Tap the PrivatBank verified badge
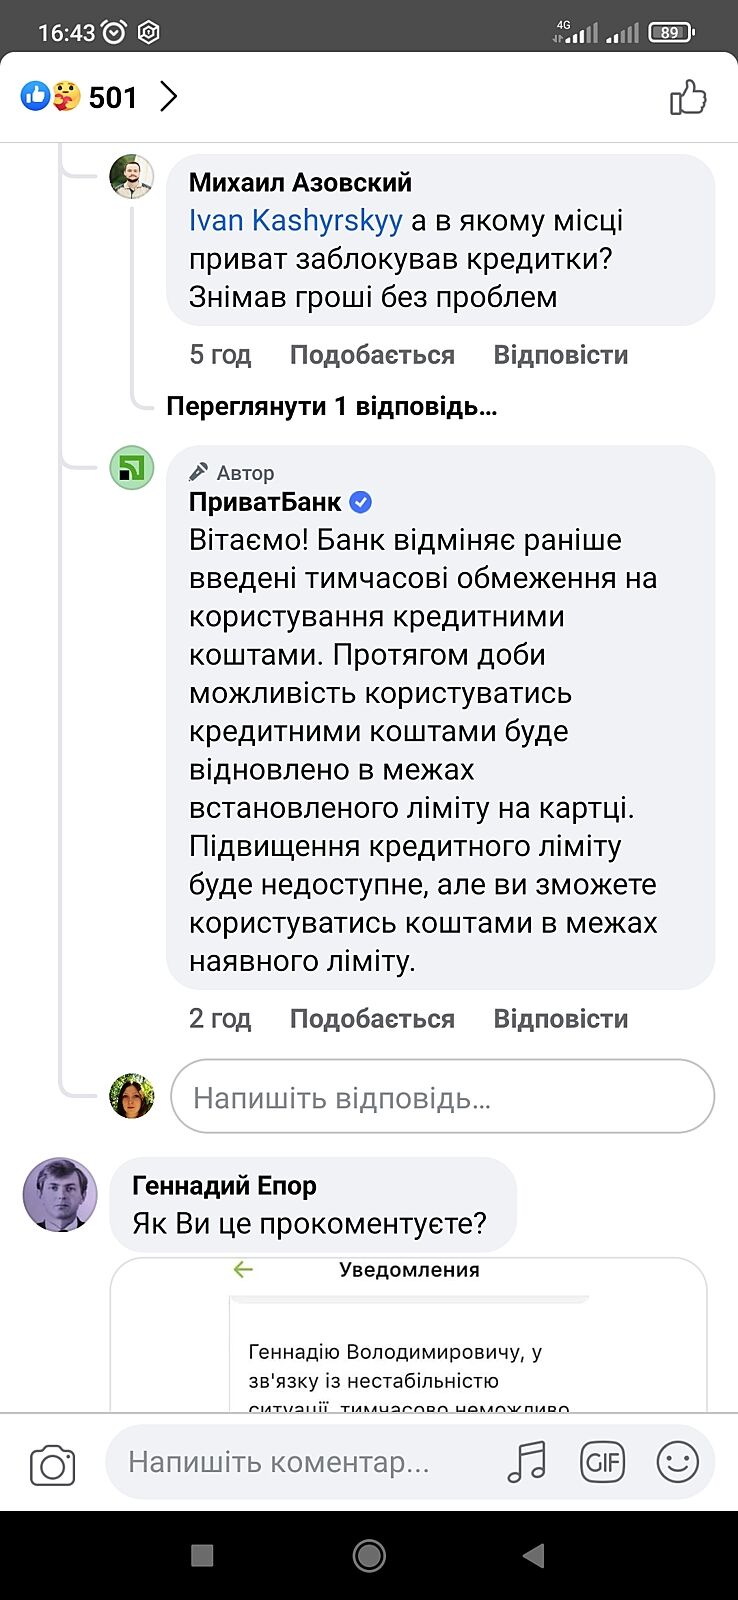 pos(360,502)
